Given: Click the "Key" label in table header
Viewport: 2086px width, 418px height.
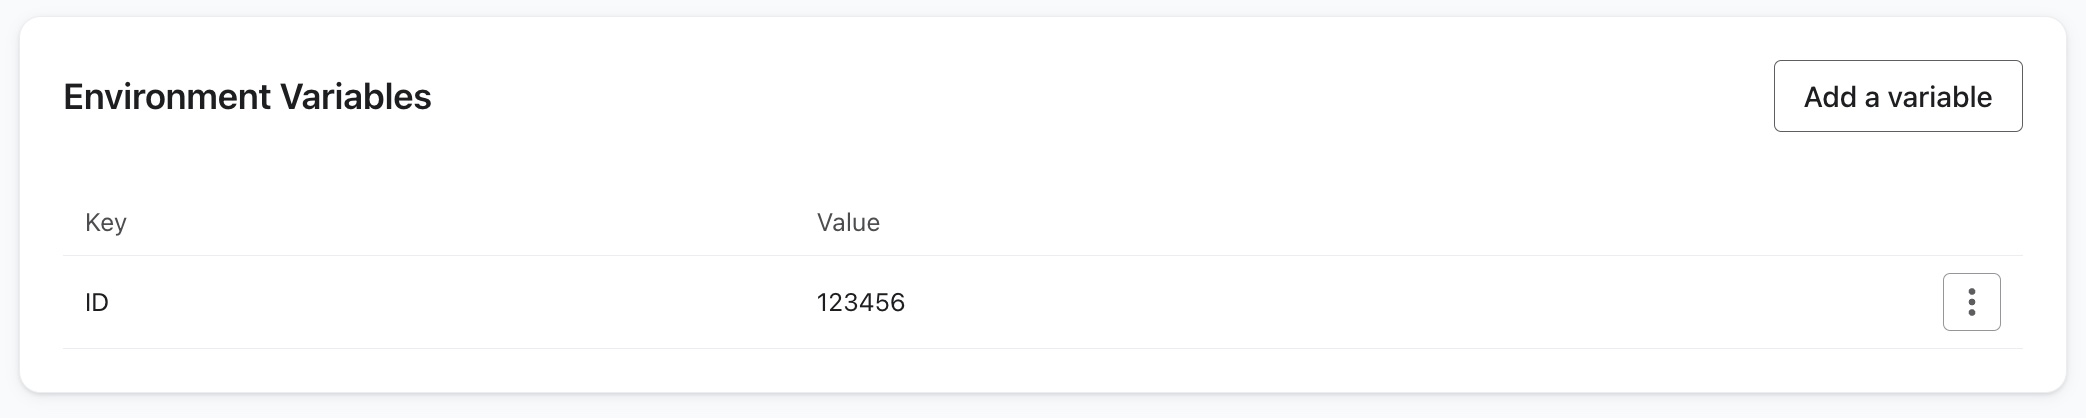Looking at the screenshot, I should (106, 222).
